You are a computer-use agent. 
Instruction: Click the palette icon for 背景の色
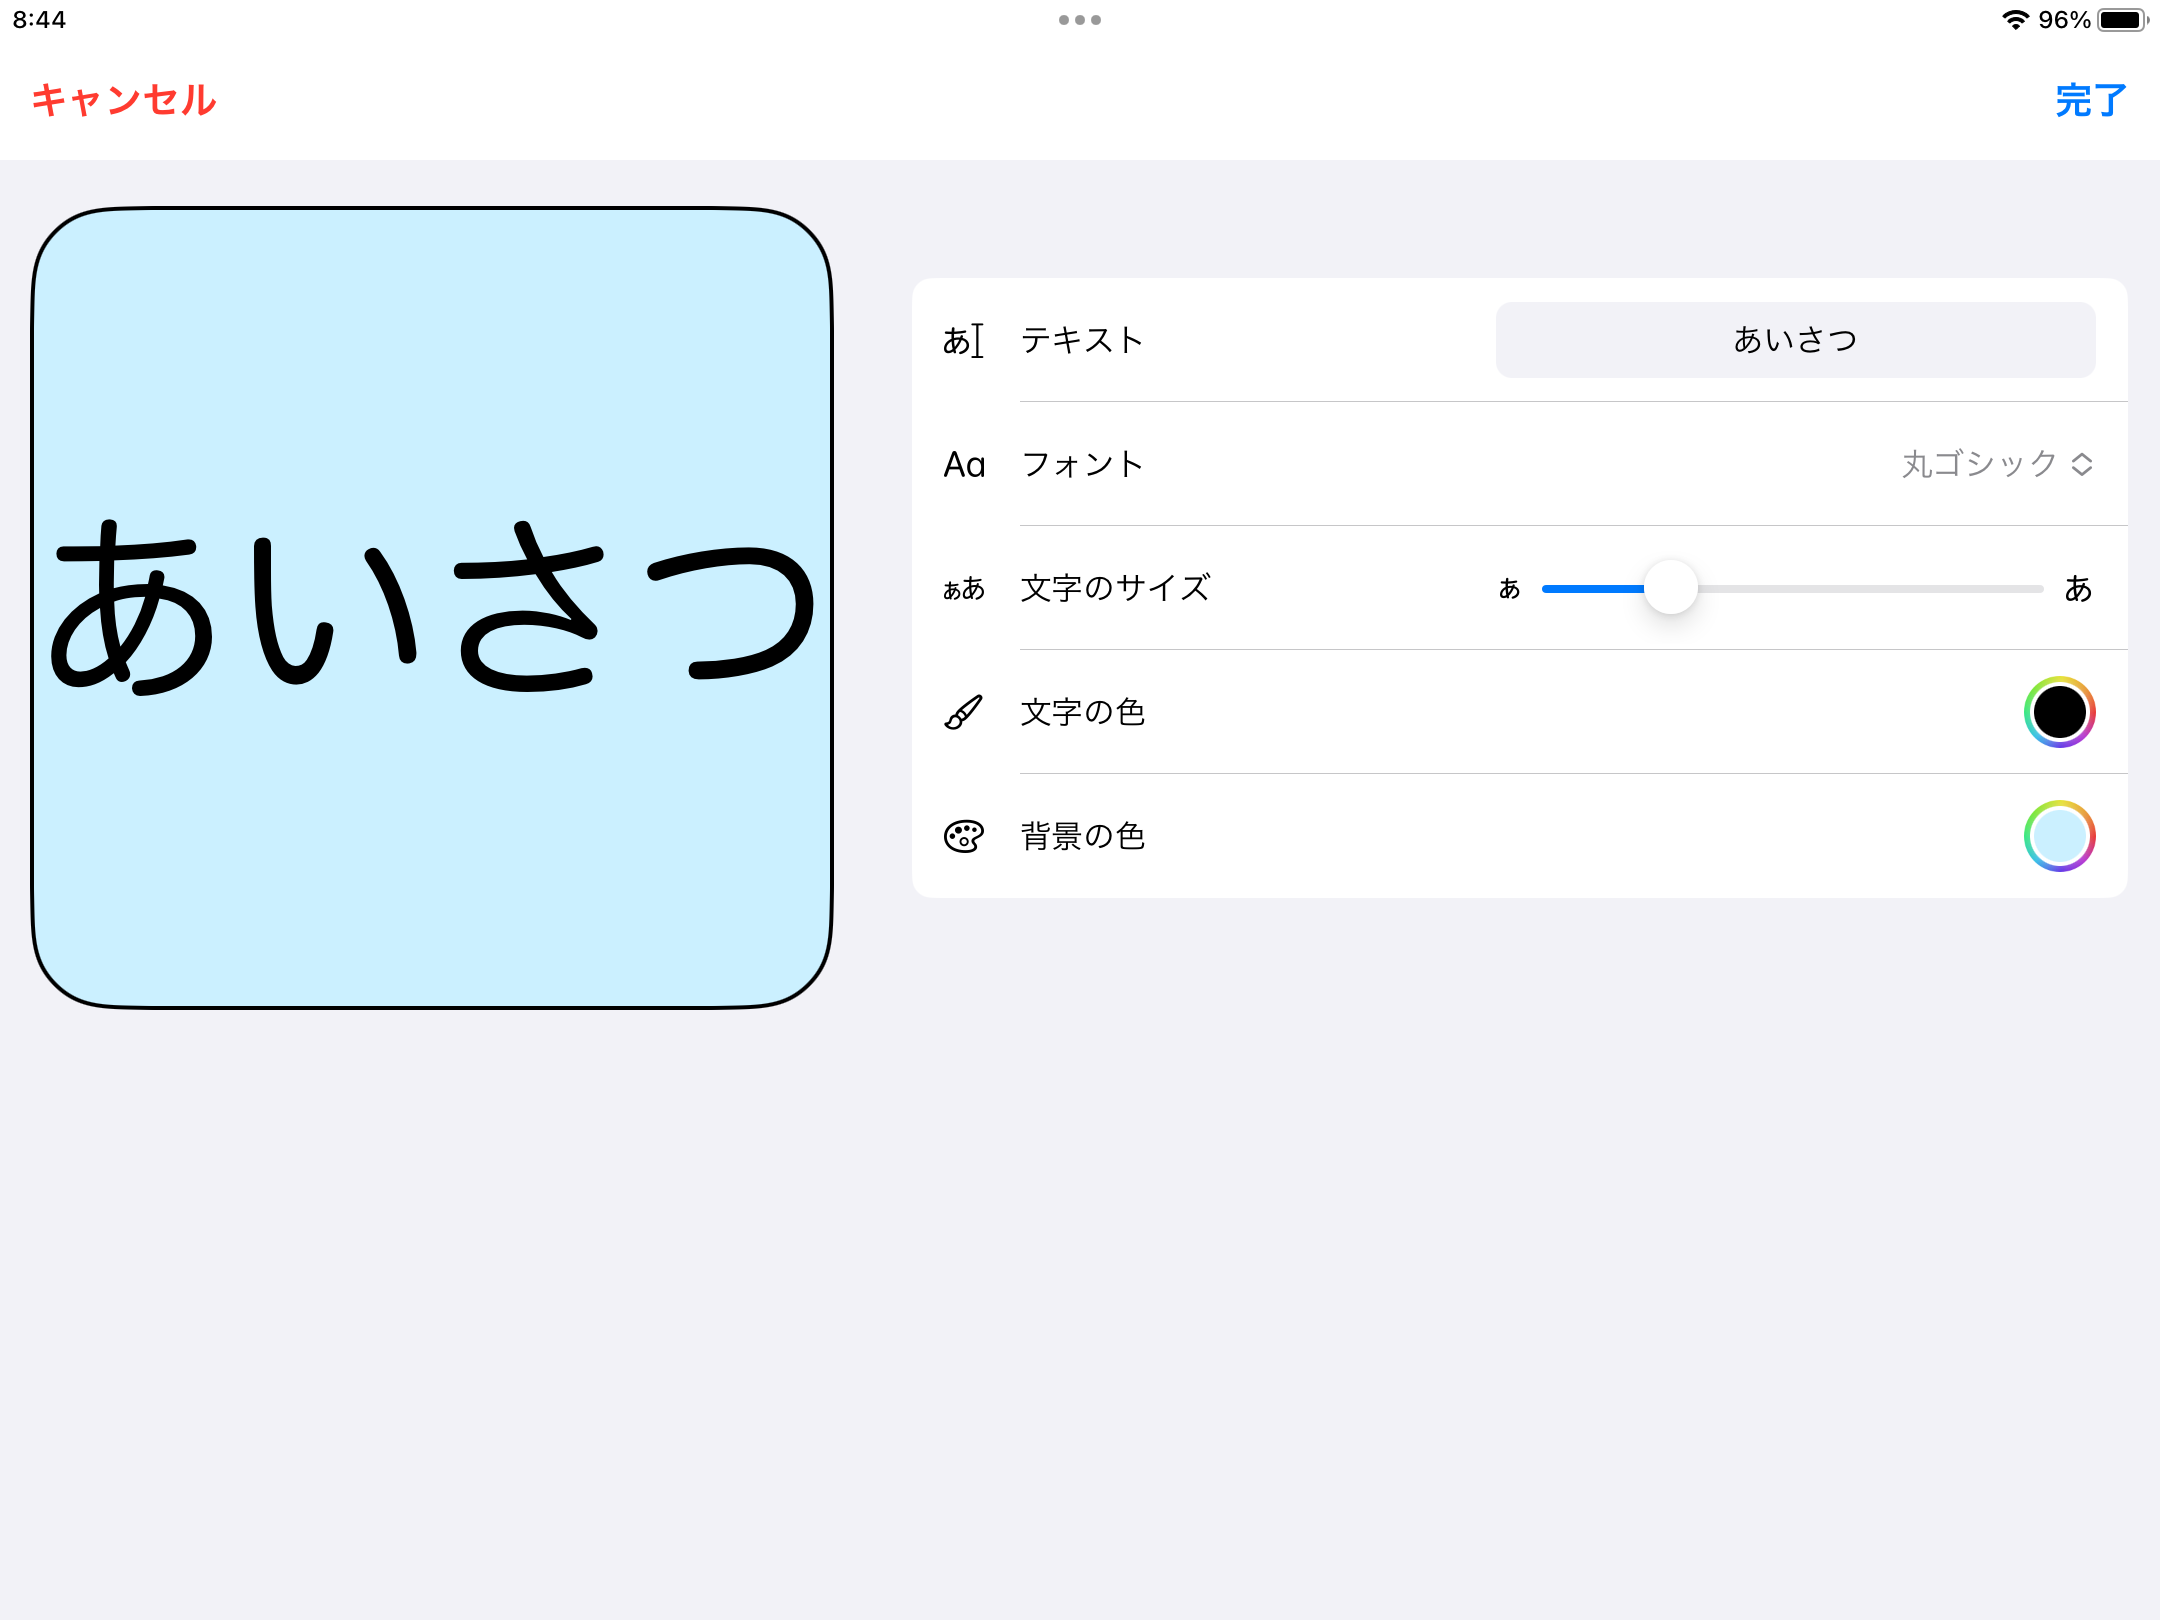[963, 837]
